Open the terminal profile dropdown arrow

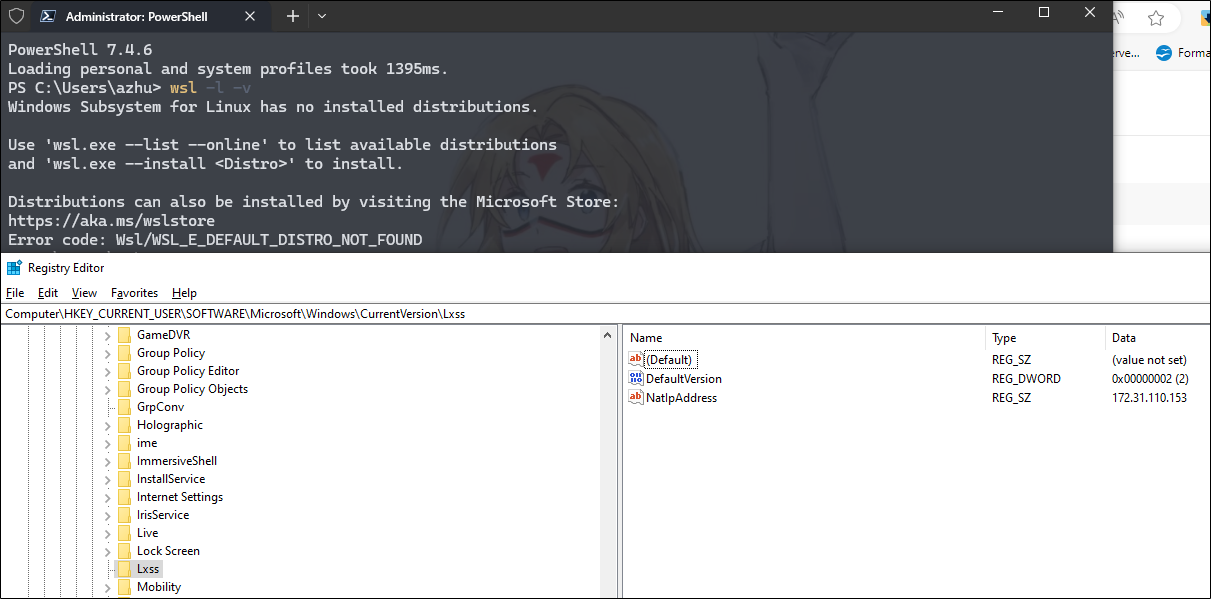pos(322,16)
